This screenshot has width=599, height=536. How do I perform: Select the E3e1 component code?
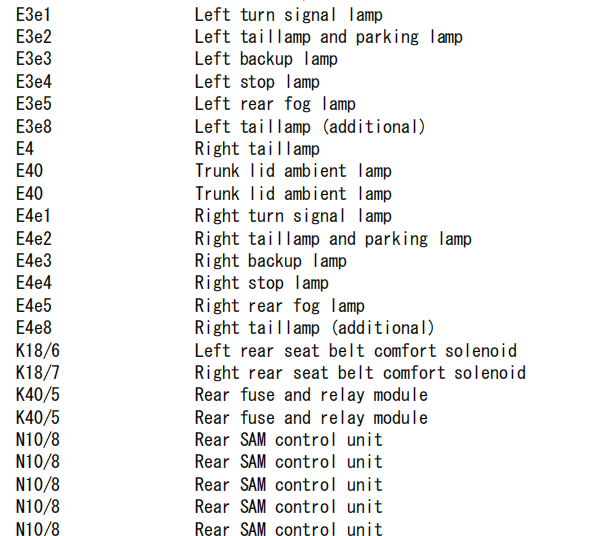point(33,15)
